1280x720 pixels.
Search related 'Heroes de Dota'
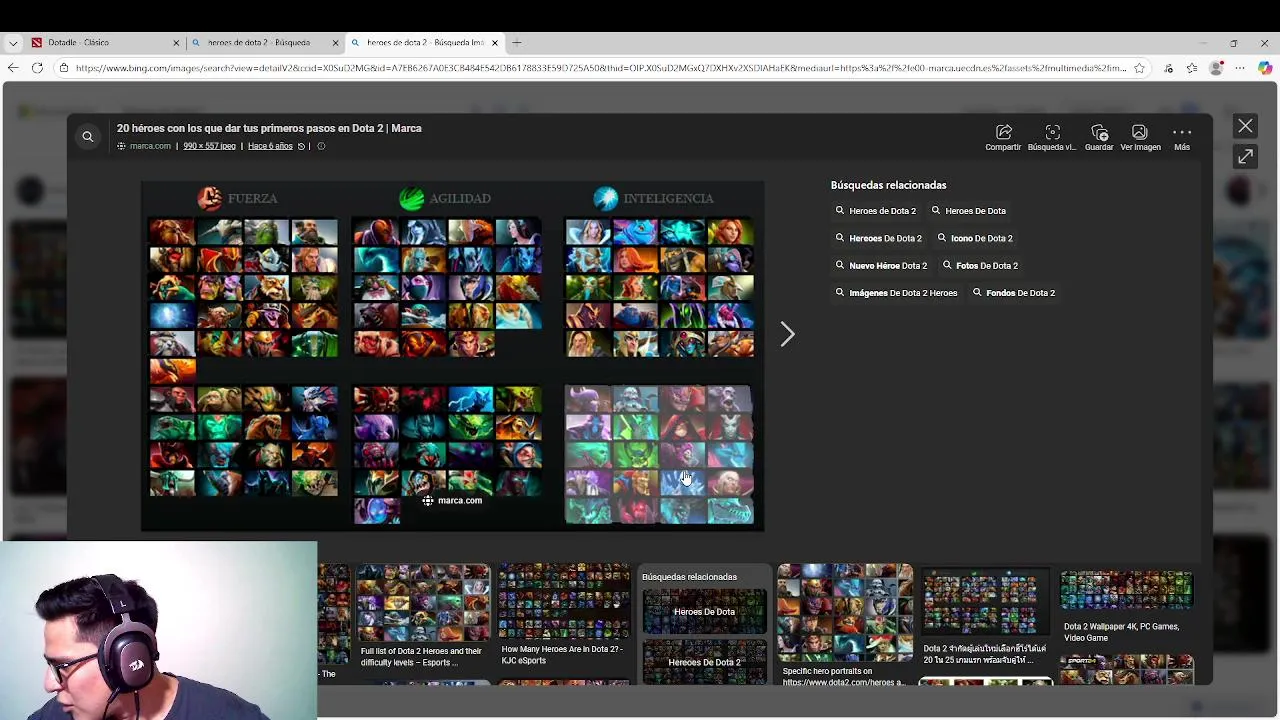point(969,211)
